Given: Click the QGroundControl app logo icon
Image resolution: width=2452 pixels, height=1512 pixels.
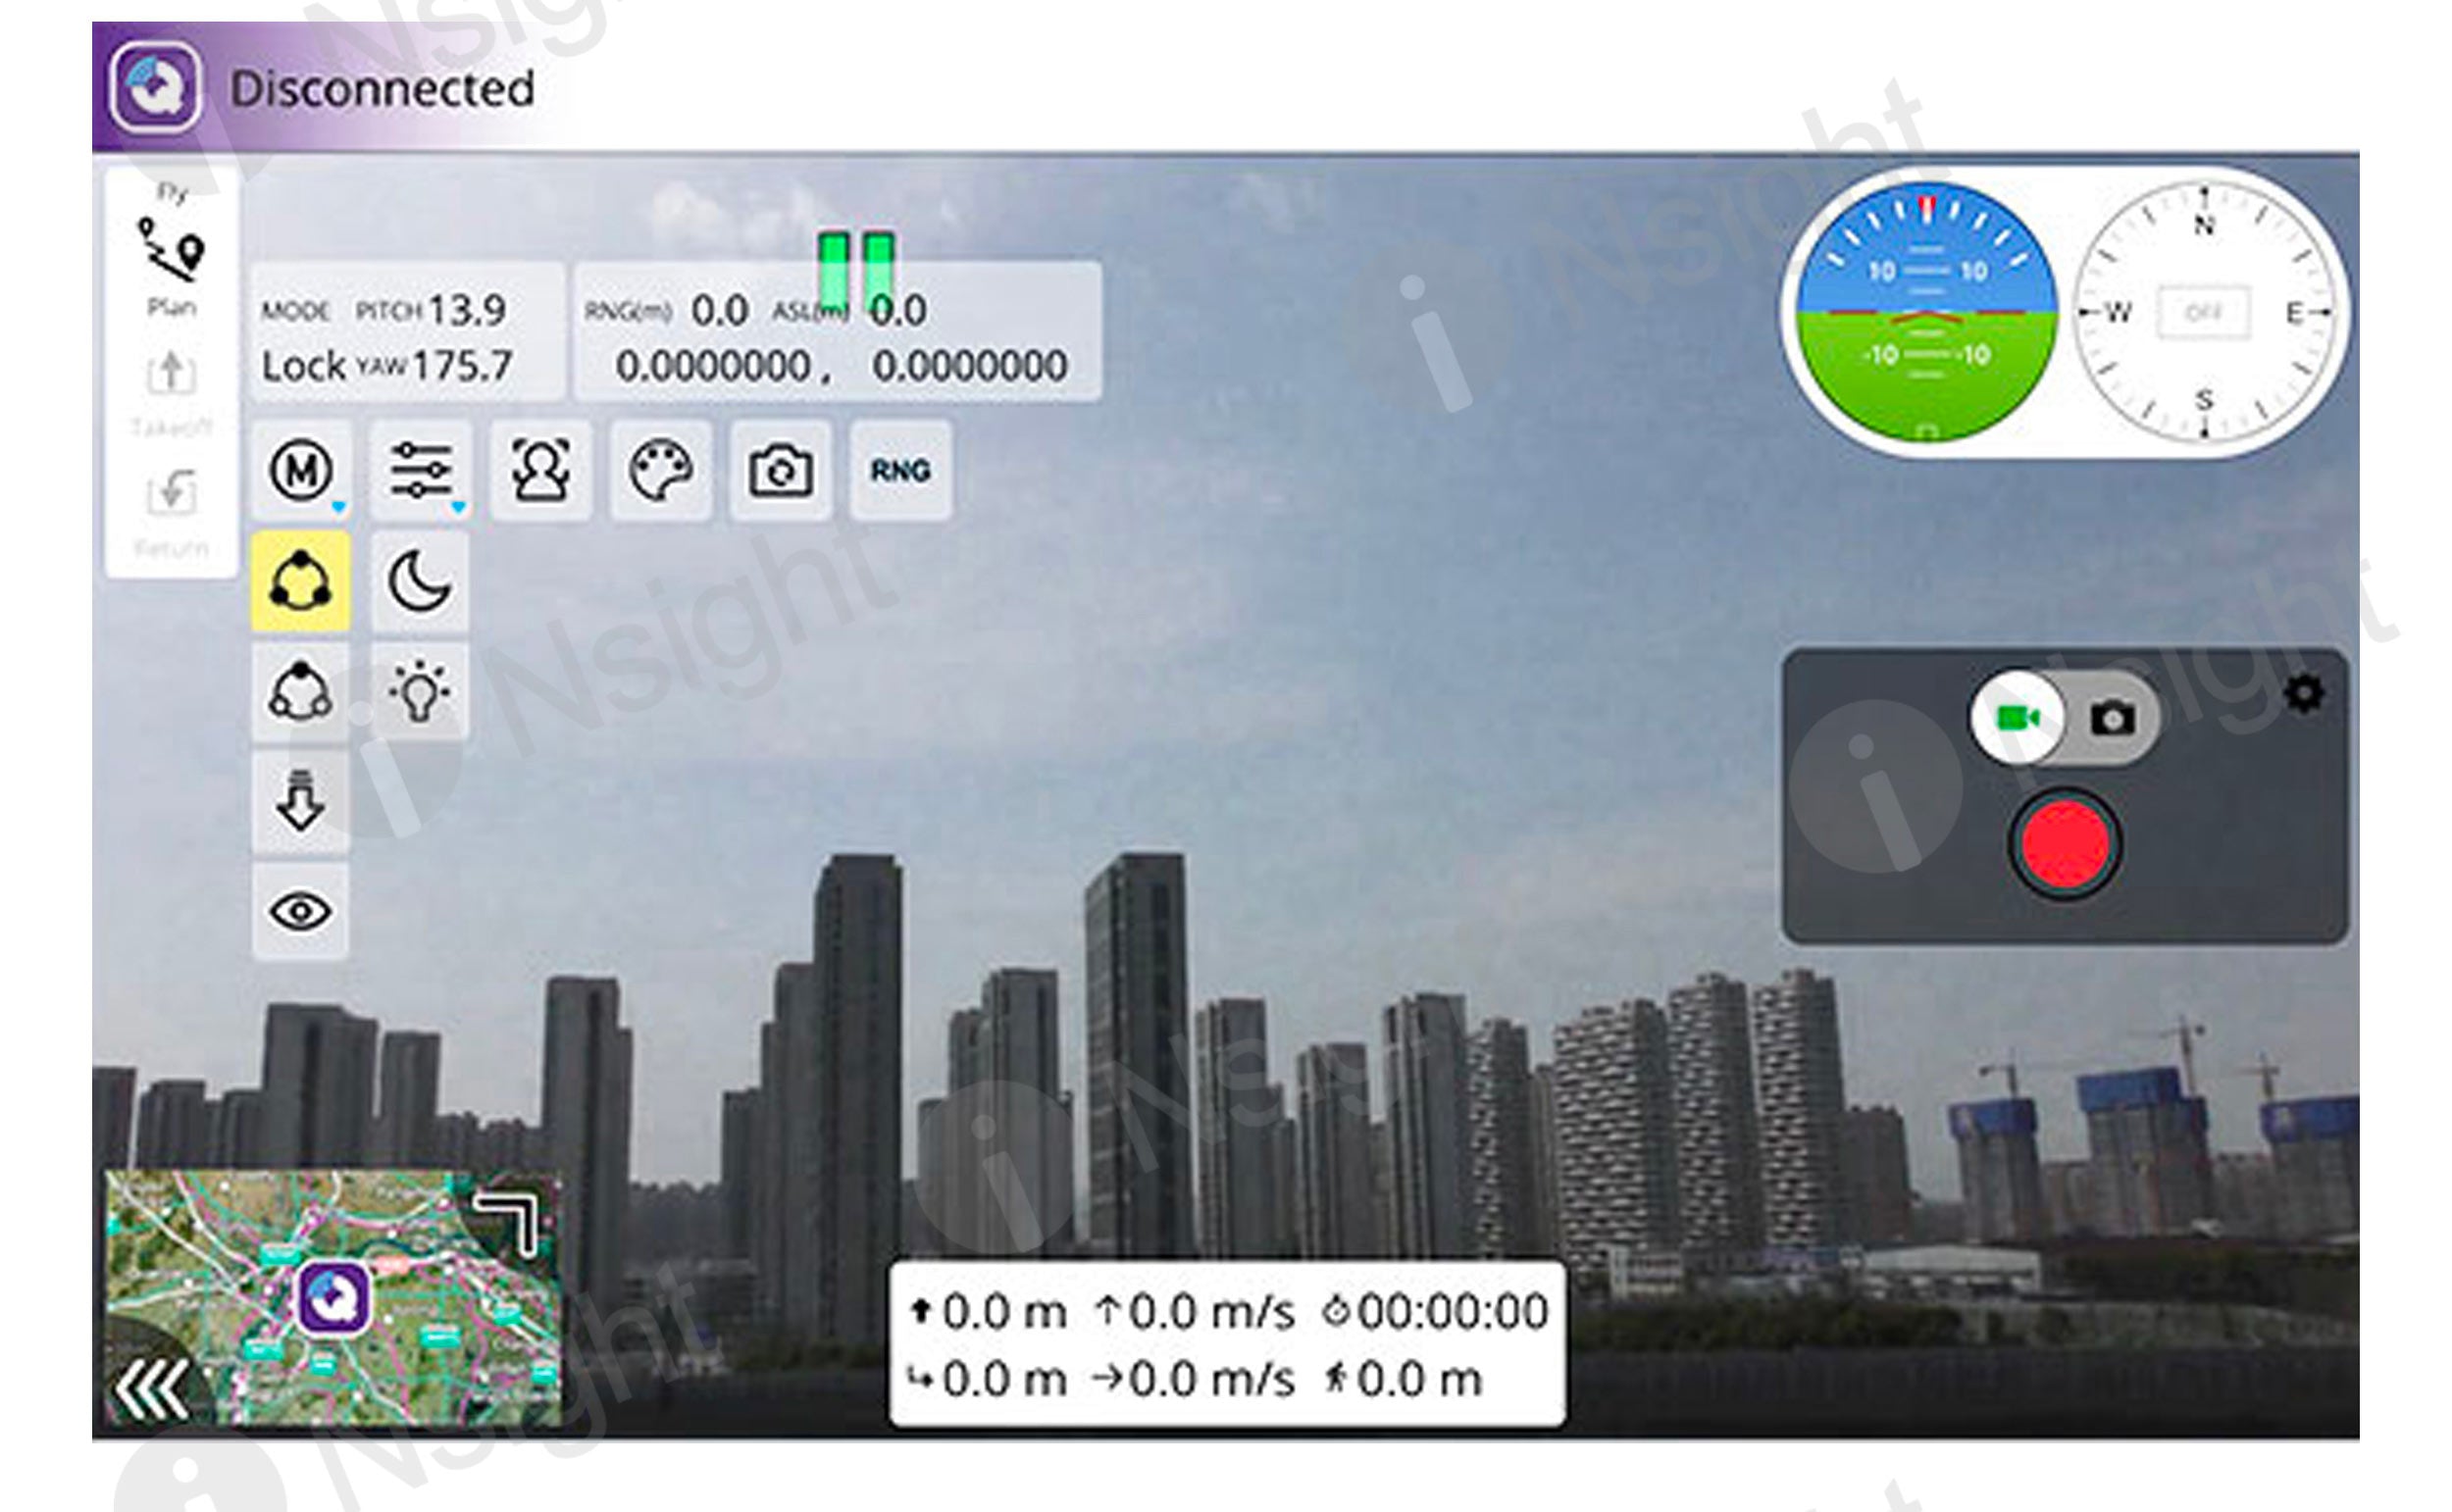Looking at the screenshot, I should (x=155, y=88).
